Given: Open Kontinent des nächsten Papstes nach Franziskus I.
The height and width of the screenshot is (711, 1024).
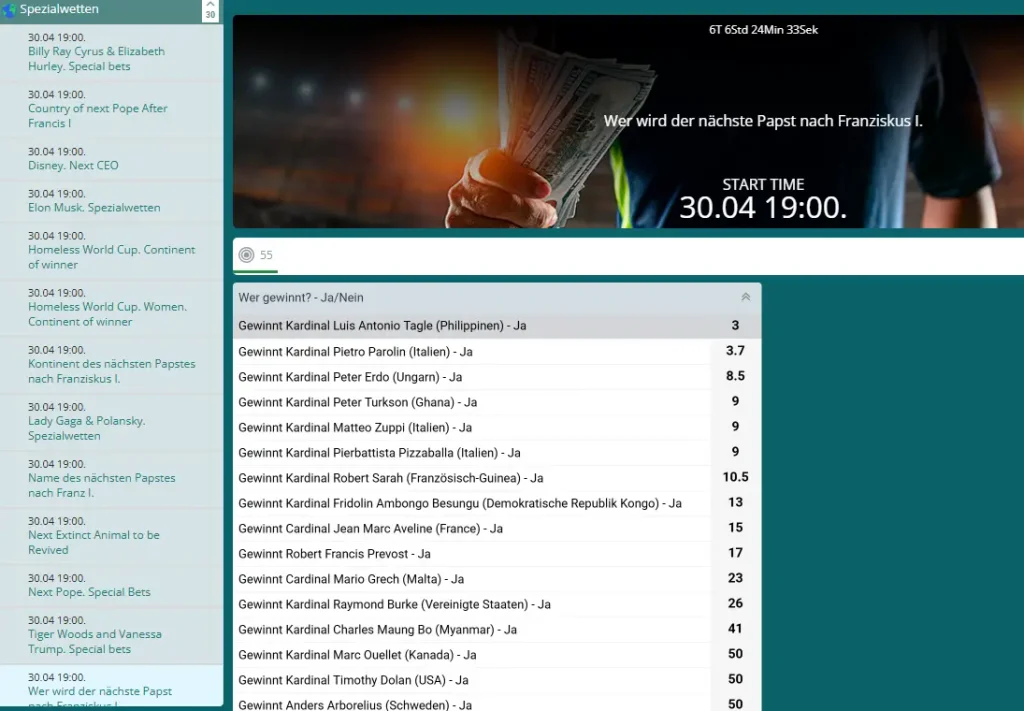Looking at the screenshot, I should click(x=111, y=364).
